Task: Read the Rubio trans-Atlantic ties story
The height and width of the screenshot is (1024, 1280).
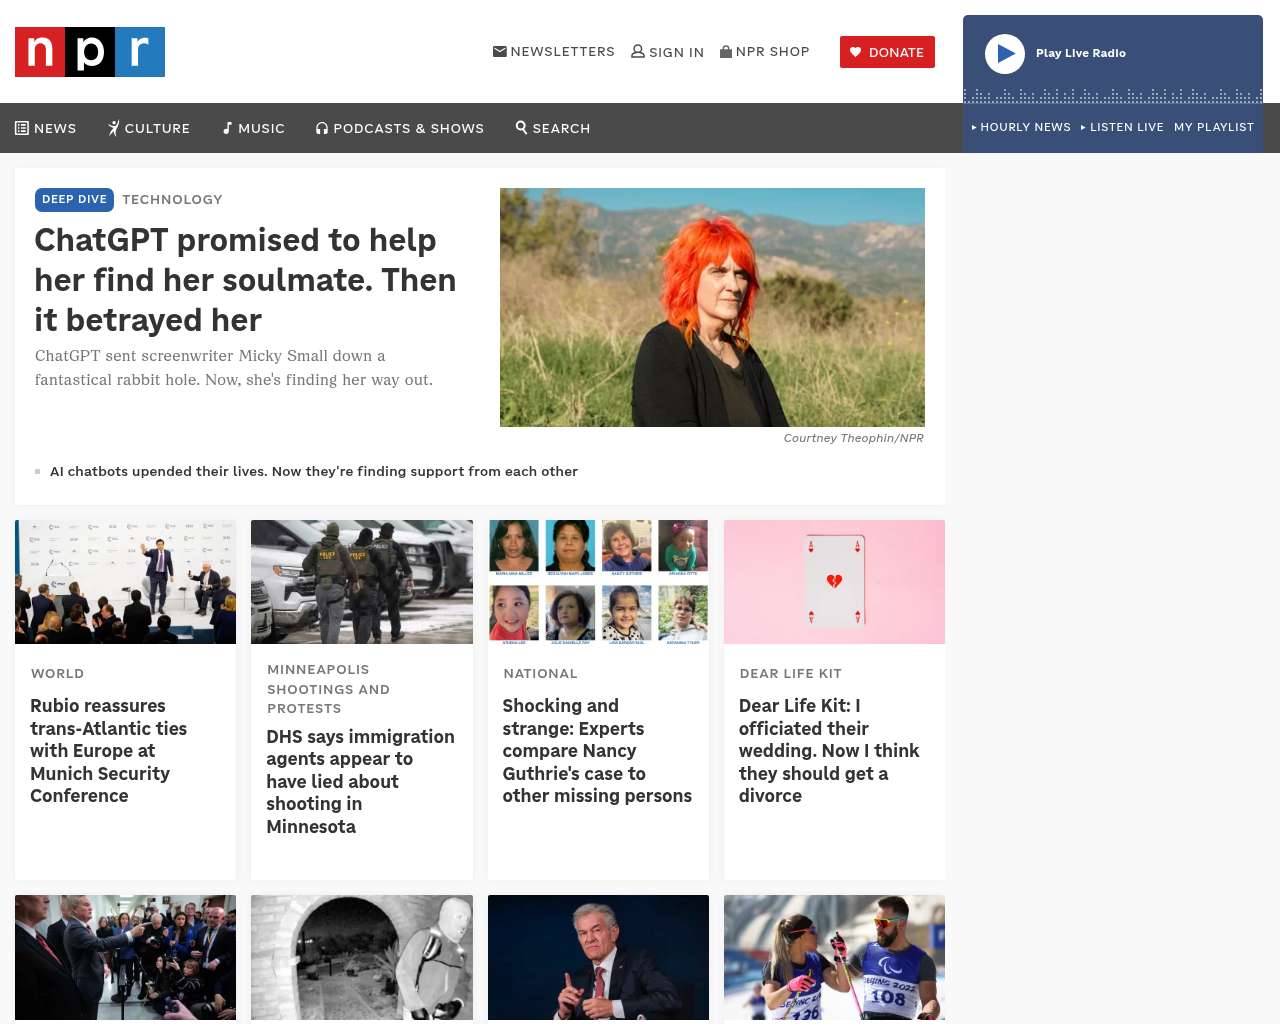Action: [109, 751]
